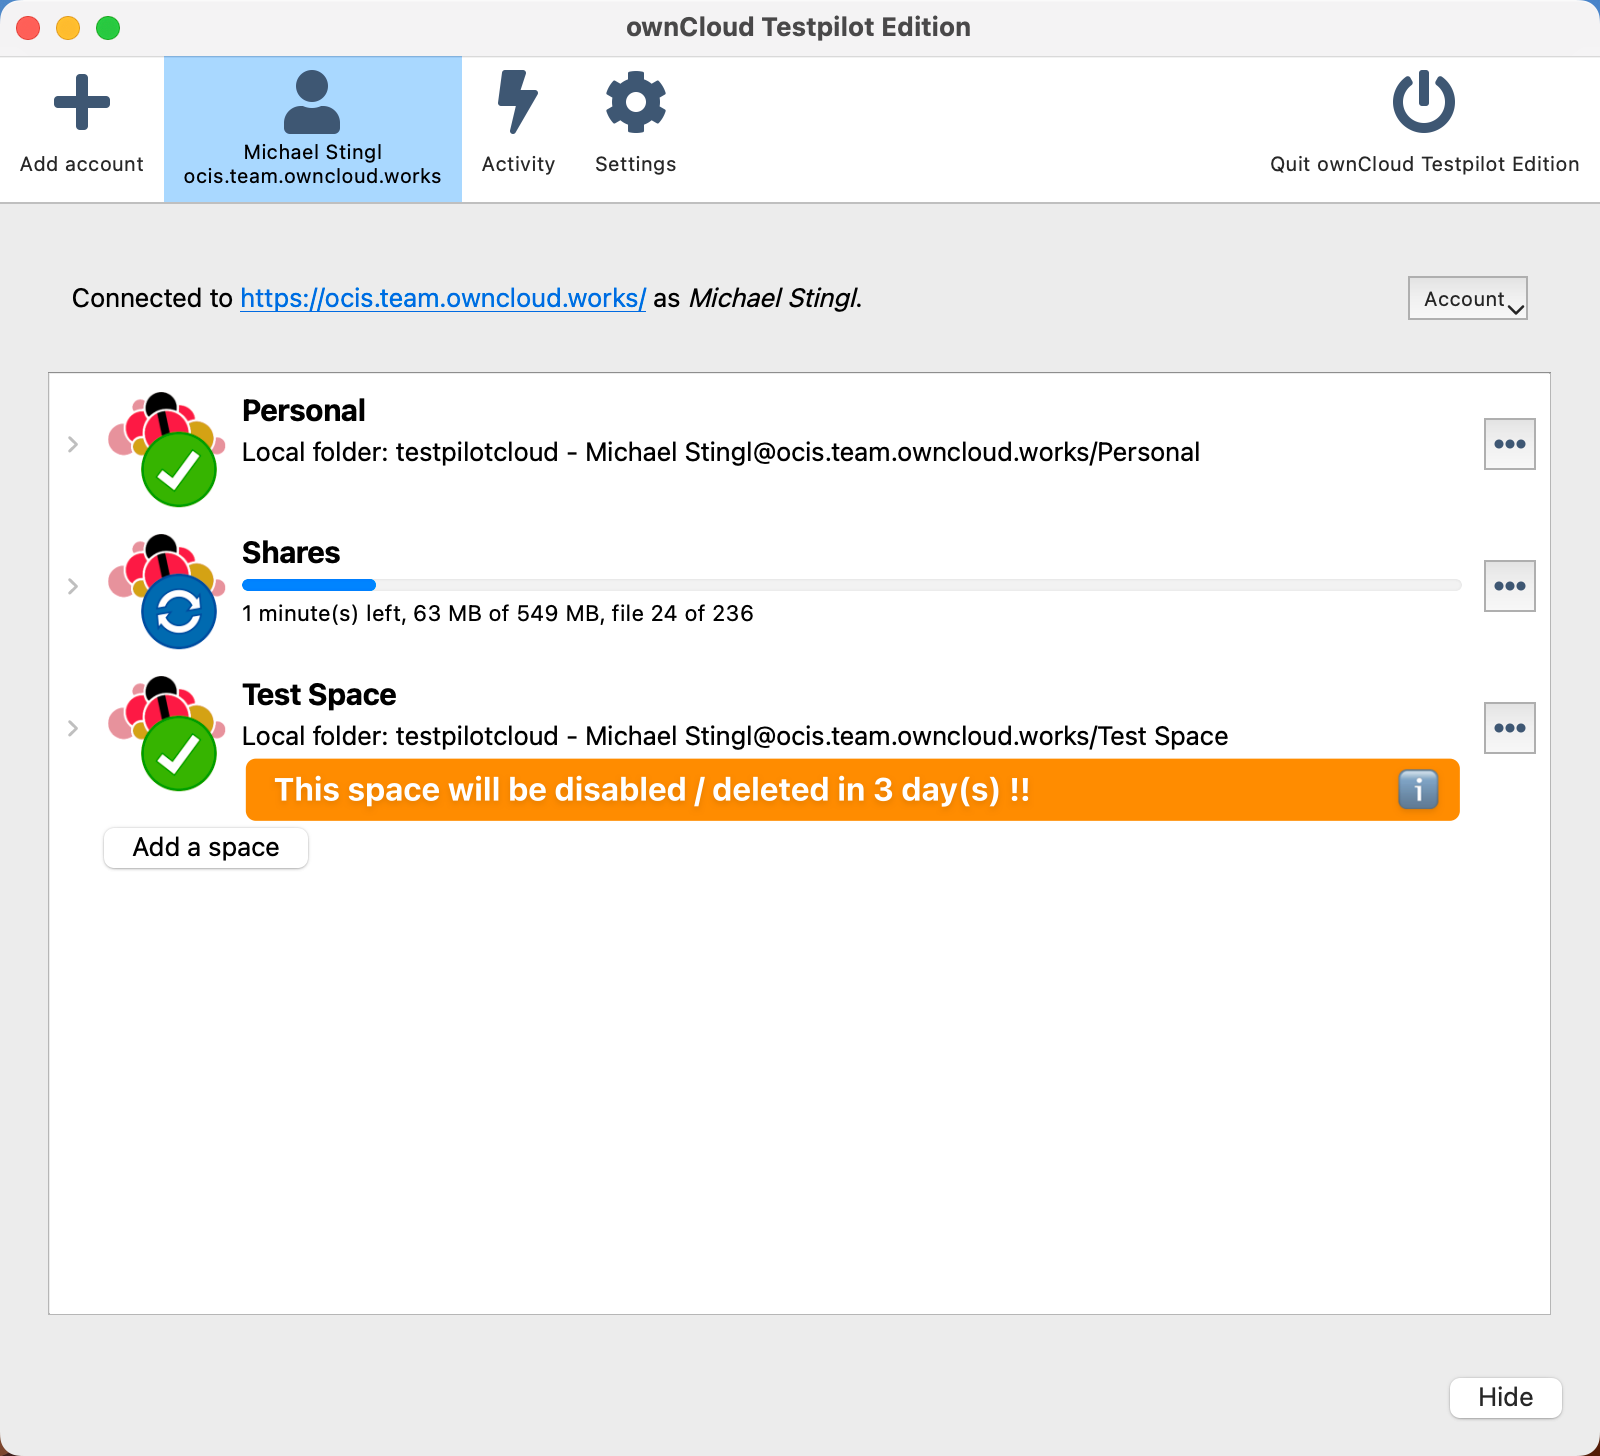Click the Test Space local folder path text
Image resolution: width=1600 pixels, height=1456 pixels.
(x=735, y=736)
